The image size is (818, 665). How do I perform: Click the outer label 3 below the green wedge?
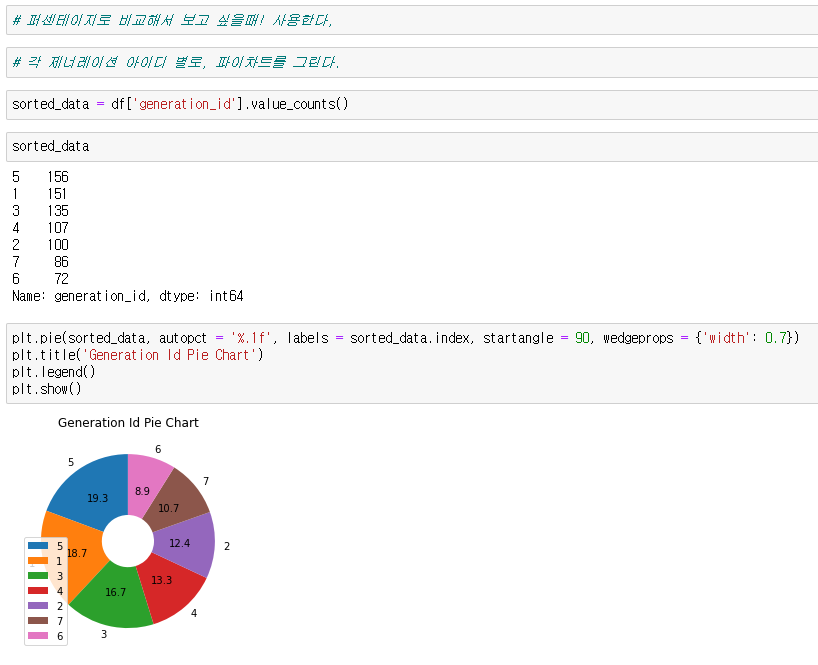[104, 634]
